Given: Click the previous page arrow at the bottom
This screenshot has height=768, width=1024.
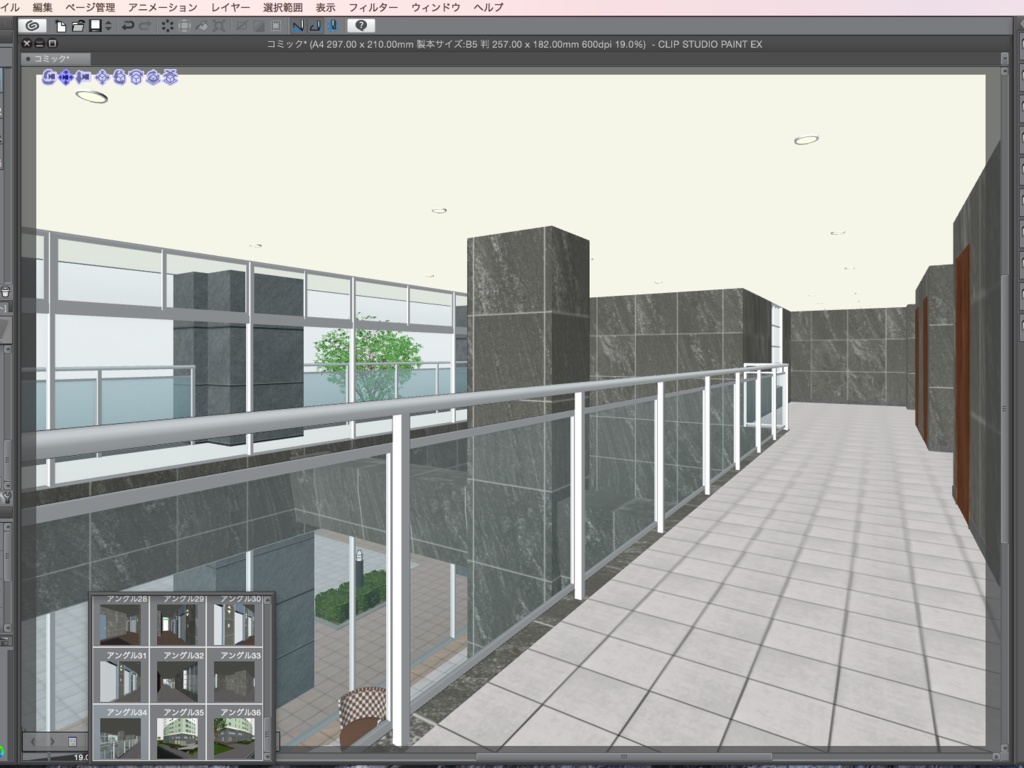Looking at the screenshot, I should click(33, 741).
